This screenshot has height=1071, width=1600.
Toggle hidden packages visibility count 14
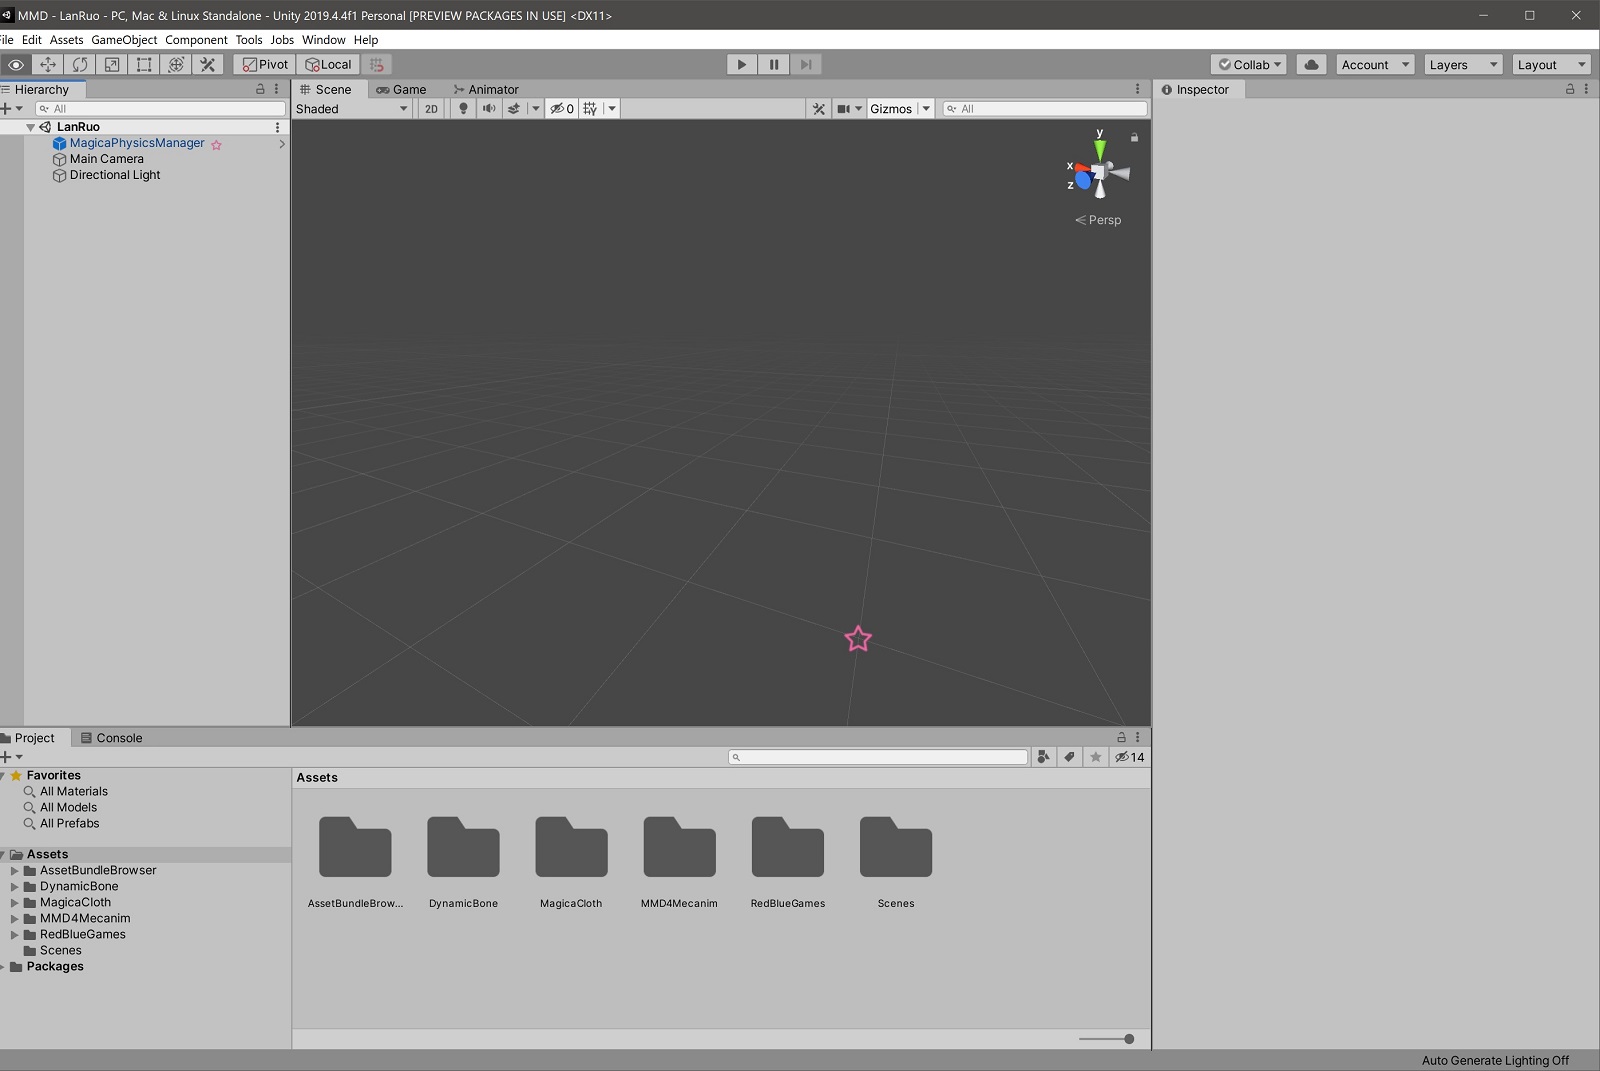point(1130,757)
